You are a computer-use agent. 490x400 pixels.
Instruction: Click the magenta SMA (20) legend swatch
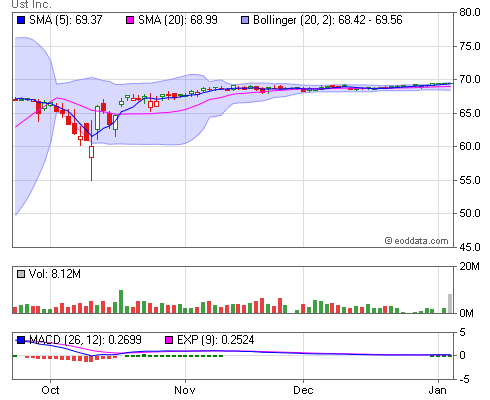pos(130,20)
